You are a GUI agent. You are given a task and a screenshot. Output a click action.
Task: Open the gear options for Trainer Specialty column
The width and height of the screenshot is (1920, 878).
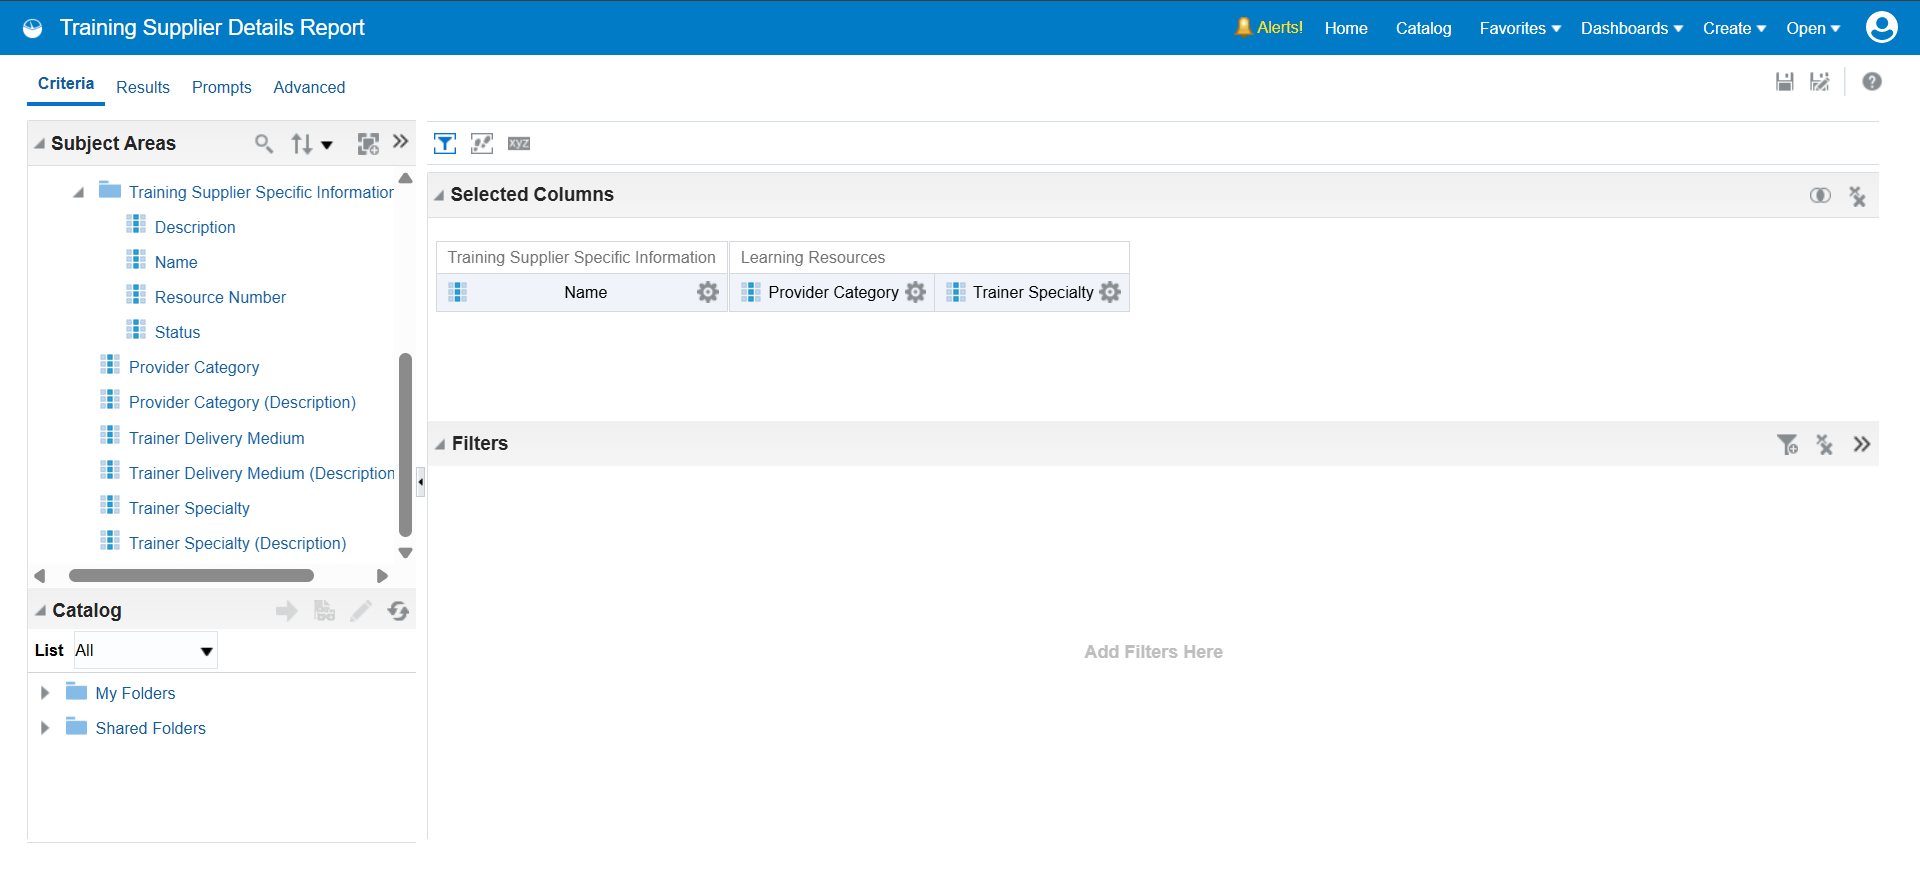(1110, 292)
